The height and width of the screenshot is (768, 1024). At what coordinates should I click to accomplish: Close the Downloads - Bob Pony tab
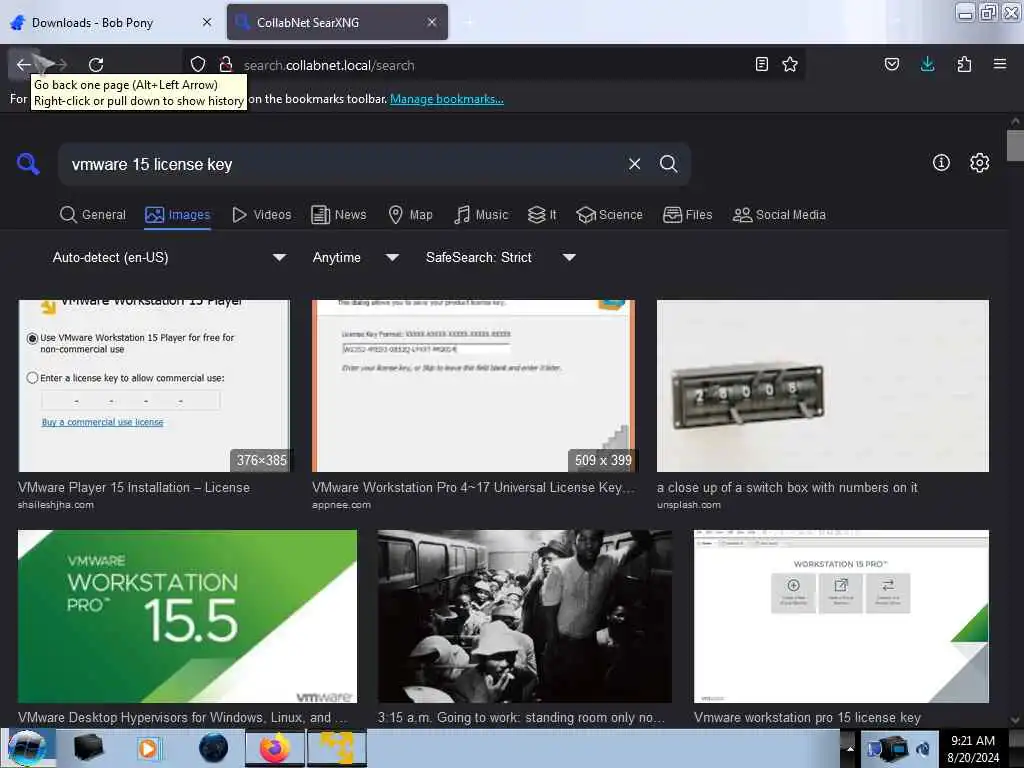pos(207,22)
